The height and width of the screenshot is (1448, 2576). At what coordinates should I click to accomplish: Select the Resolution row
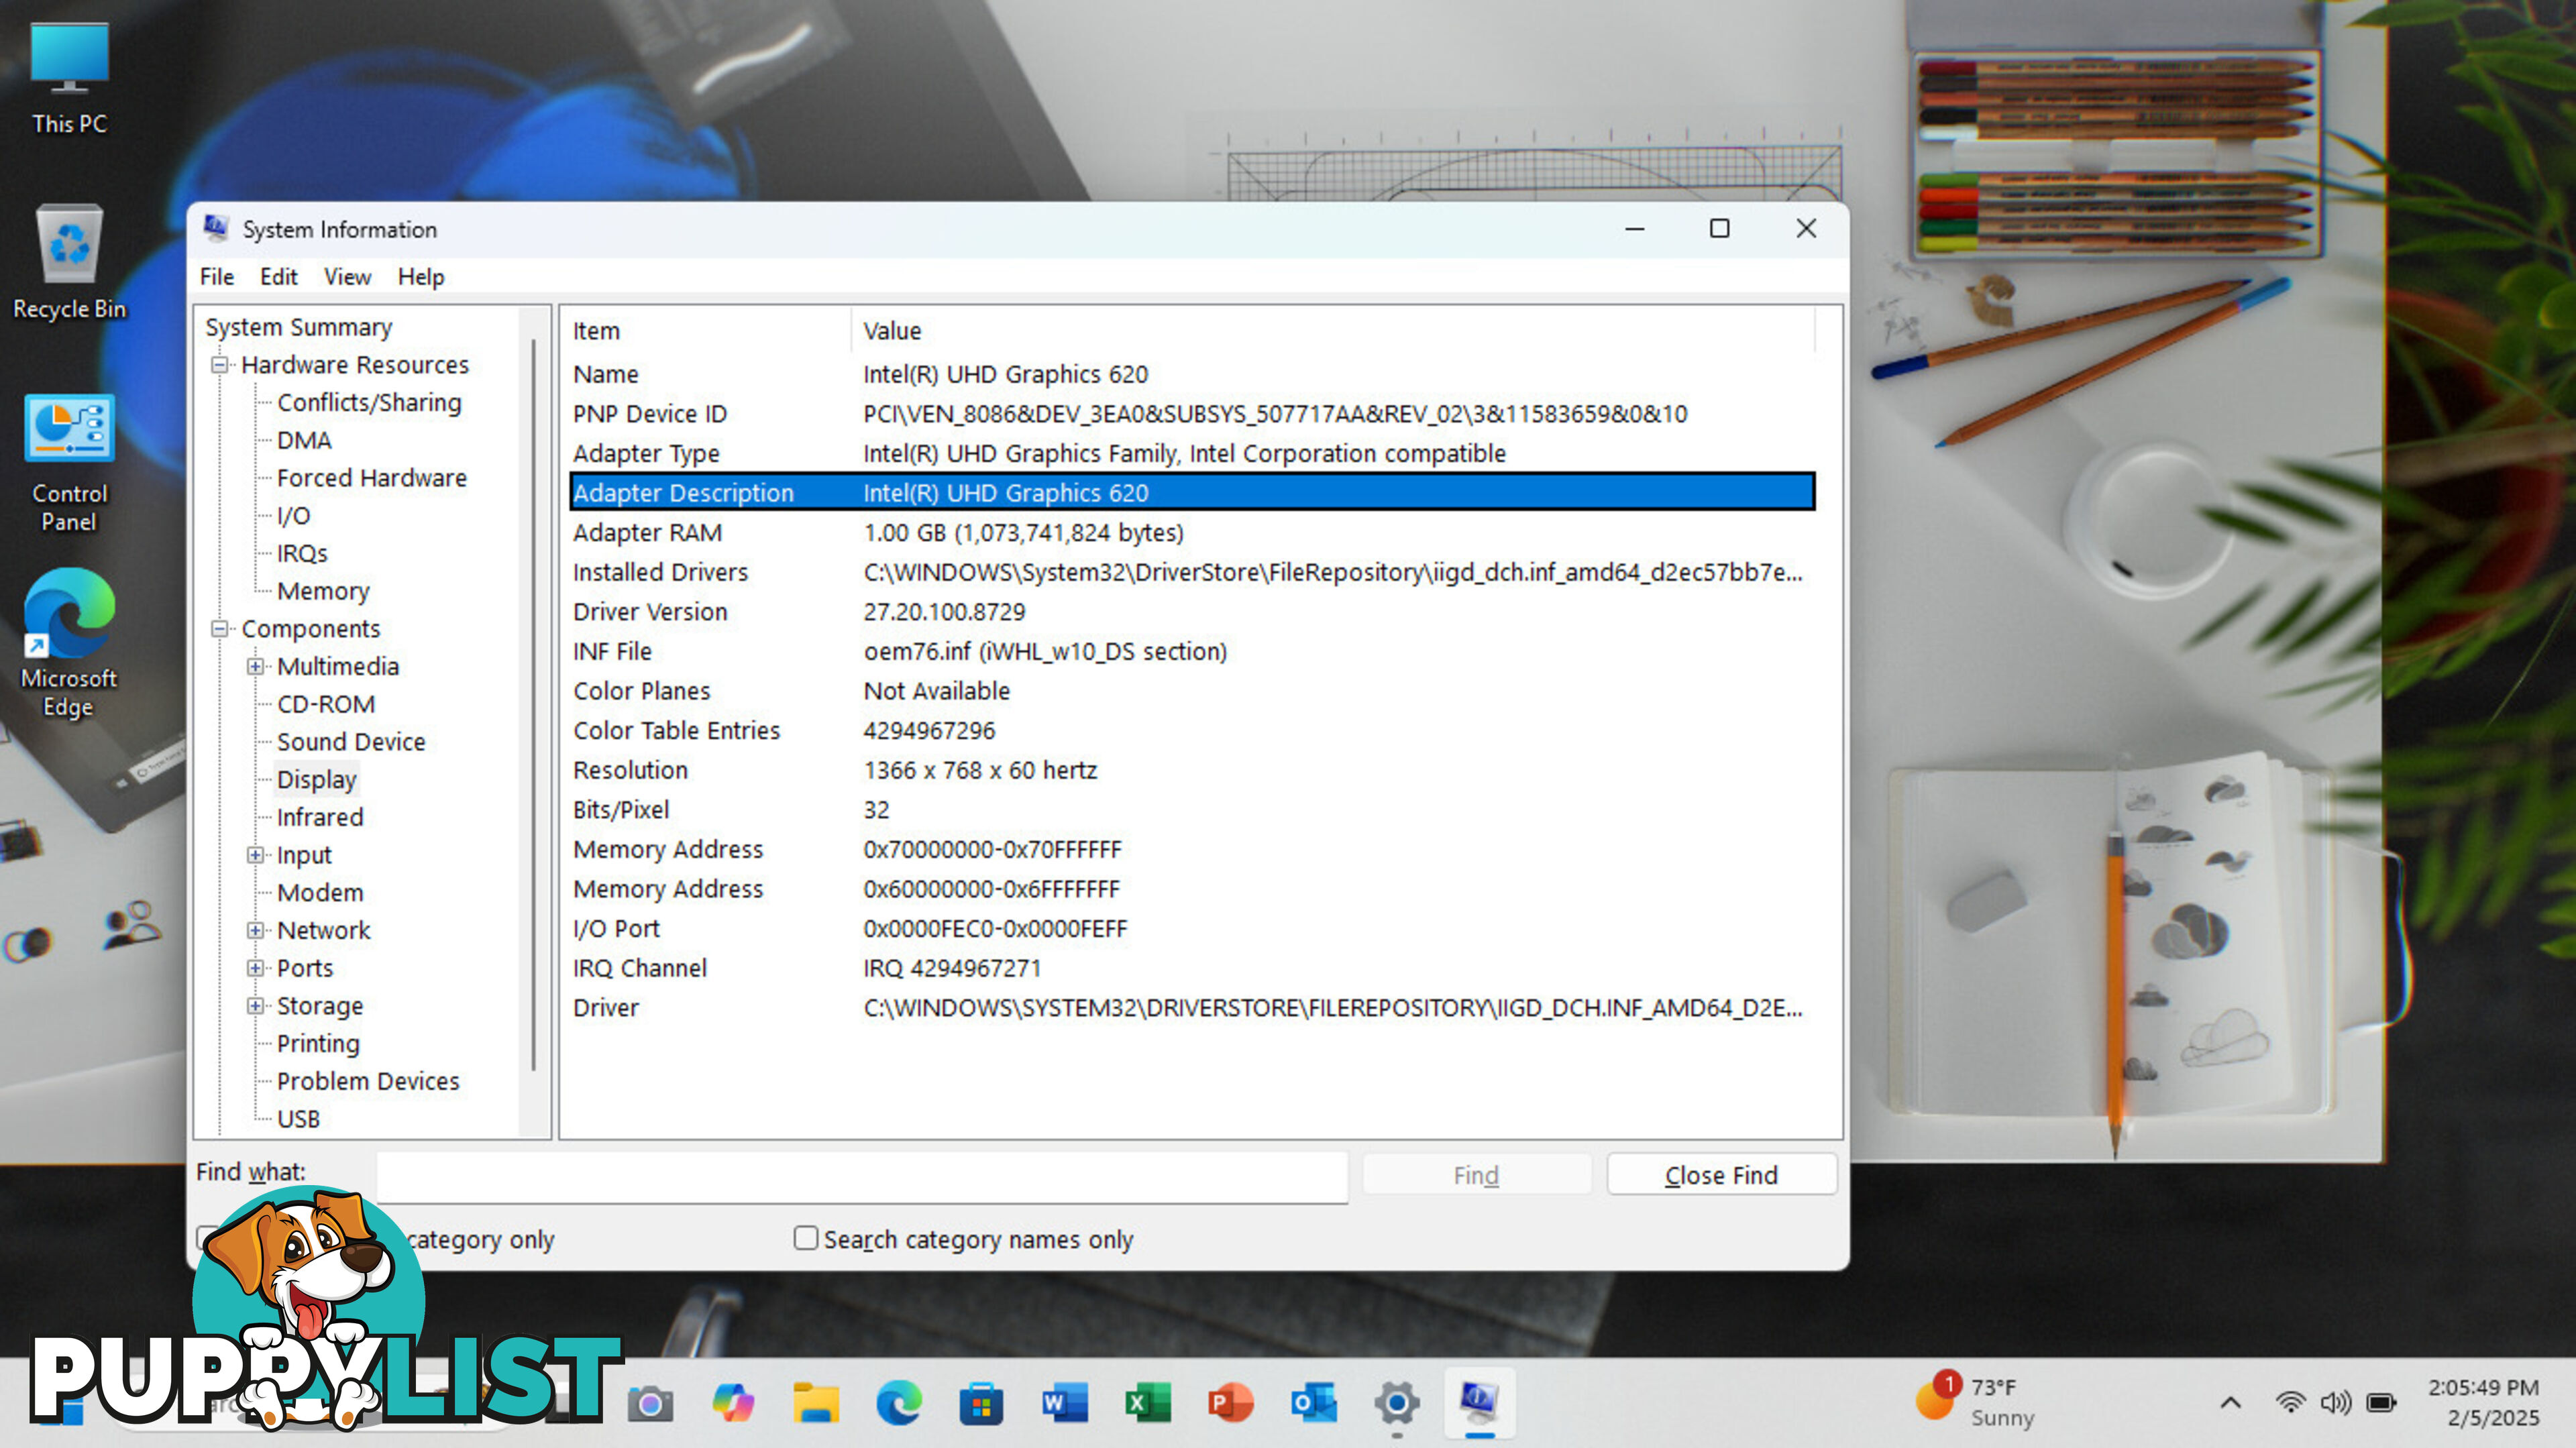pos(1192,771)
